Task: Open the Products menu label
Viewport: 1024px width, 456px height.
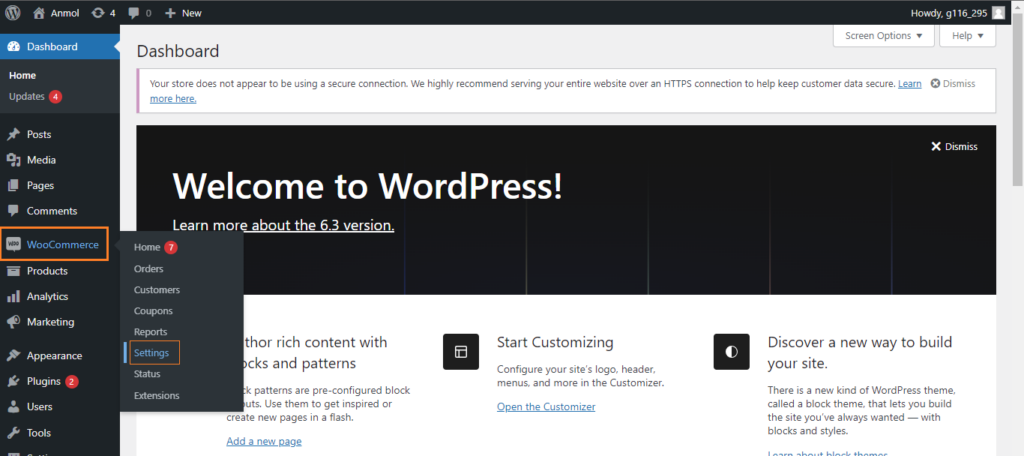Action: [x=47, y=271]
